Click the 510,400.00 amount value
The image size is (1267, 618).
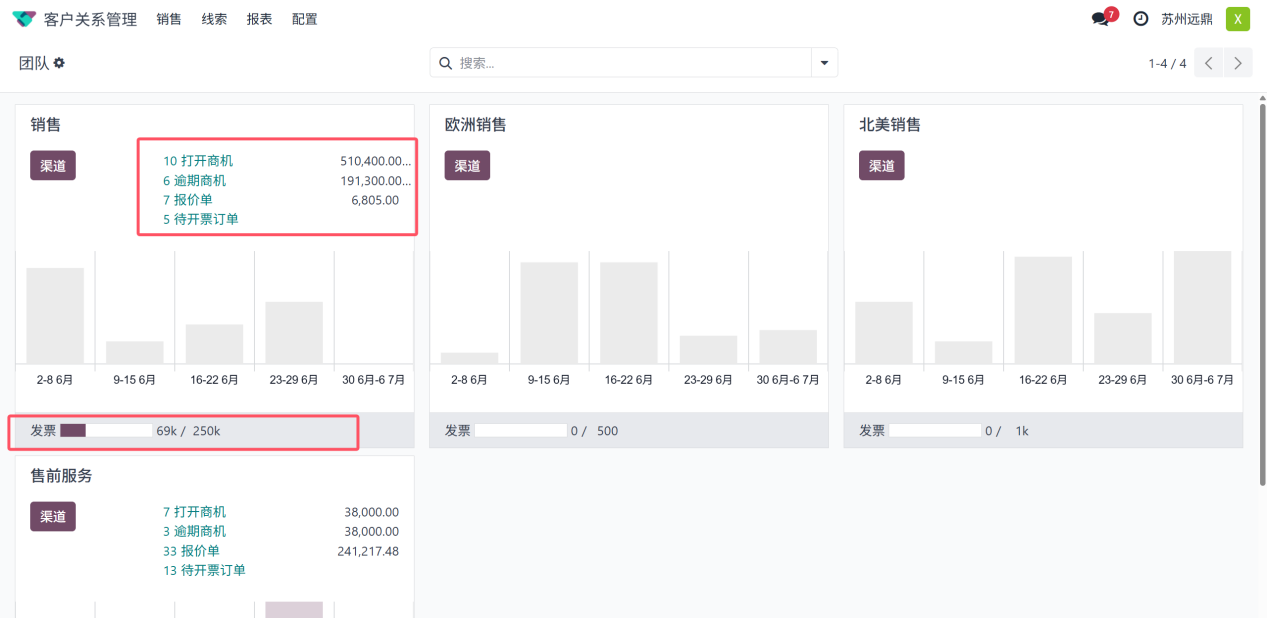pos(375,161)
